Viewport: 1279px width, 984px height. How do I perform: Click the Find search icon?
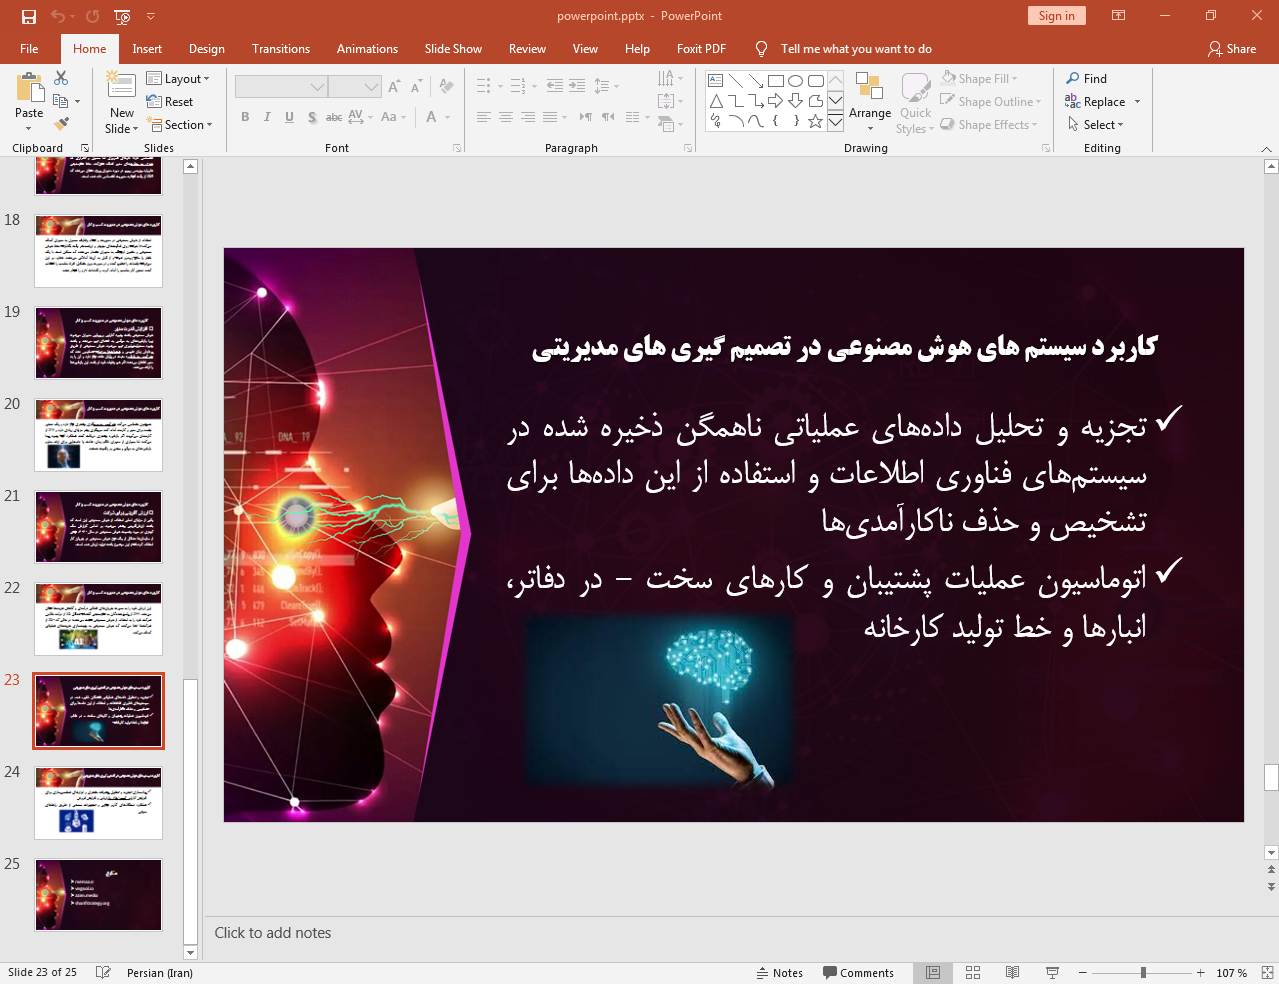tap(1087, 79)
